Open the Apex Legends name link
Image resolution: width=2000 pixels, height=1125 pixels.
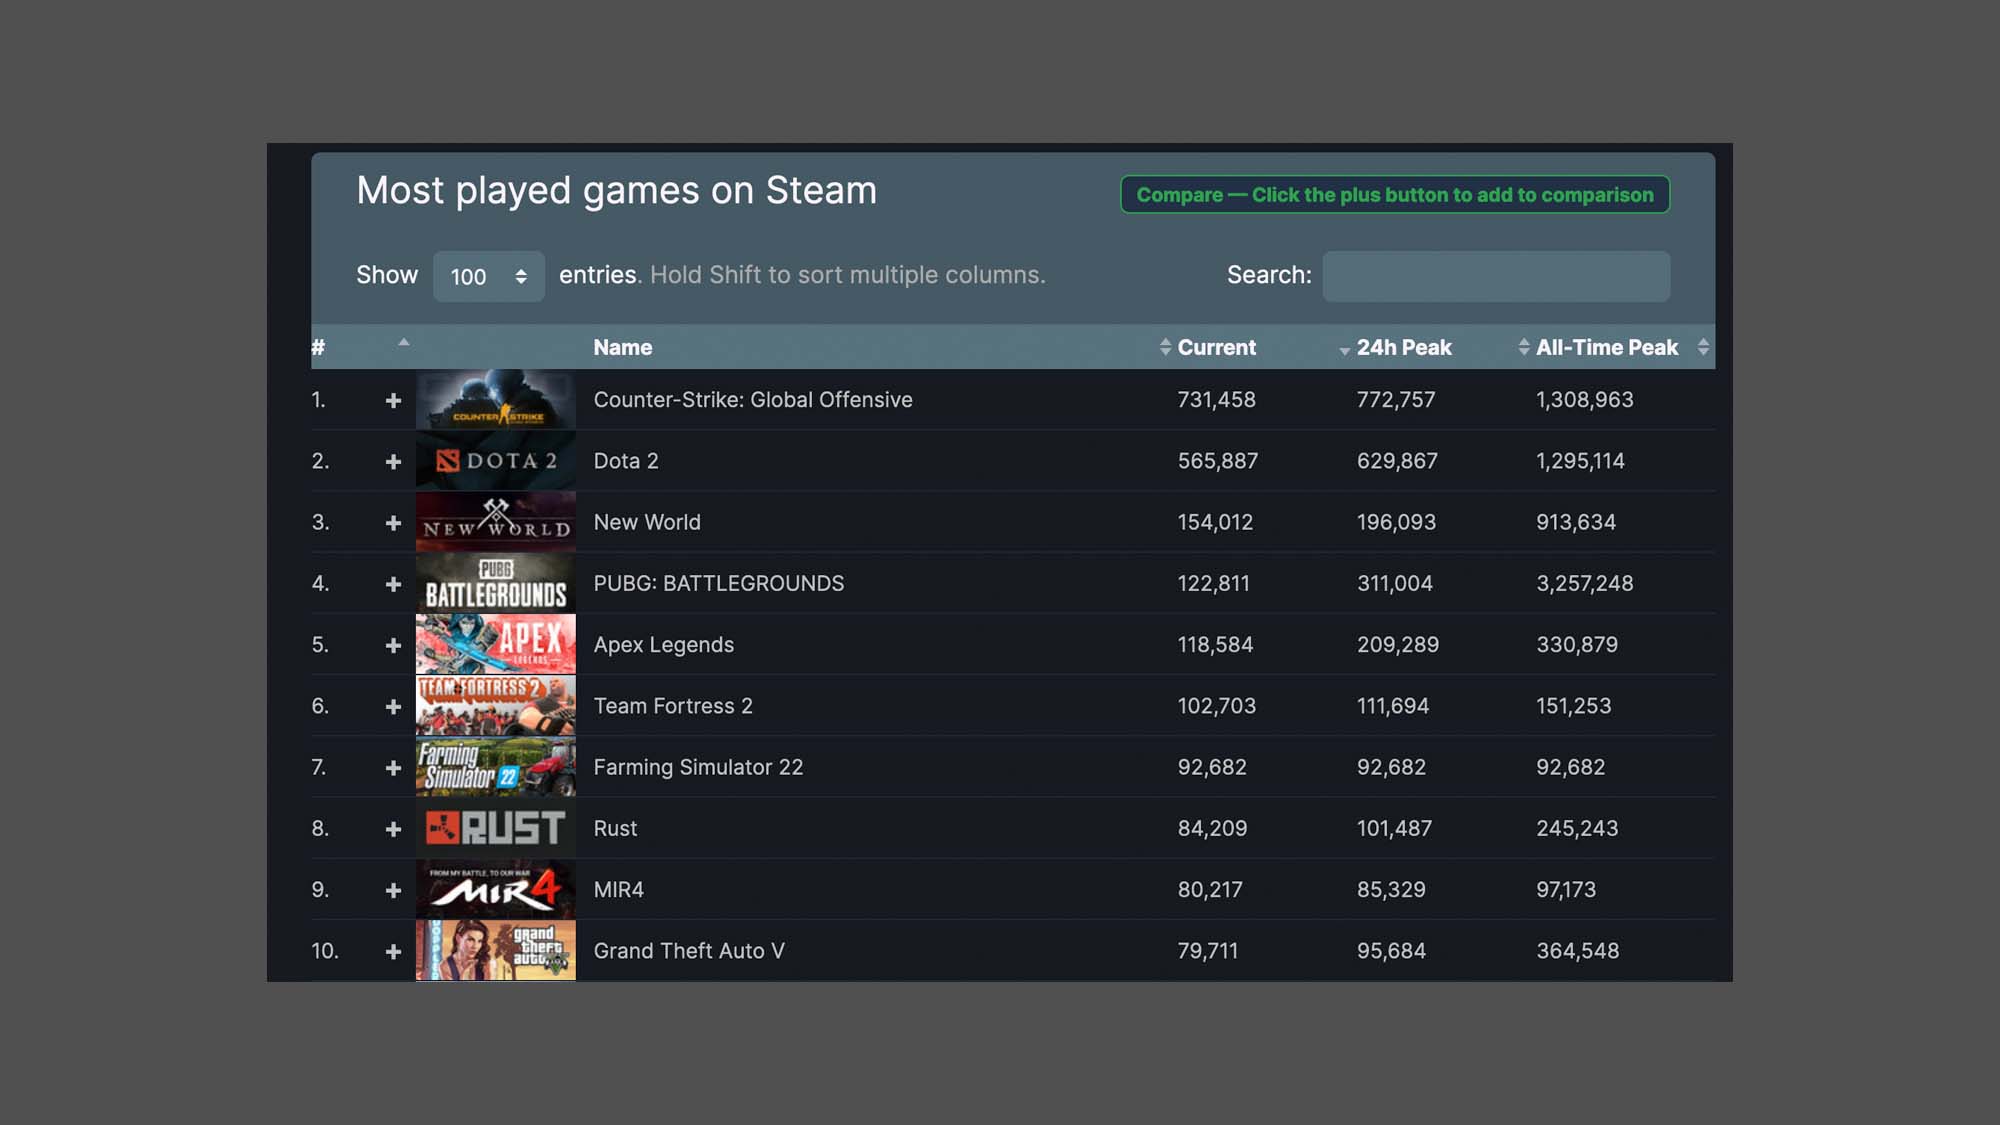664,645
